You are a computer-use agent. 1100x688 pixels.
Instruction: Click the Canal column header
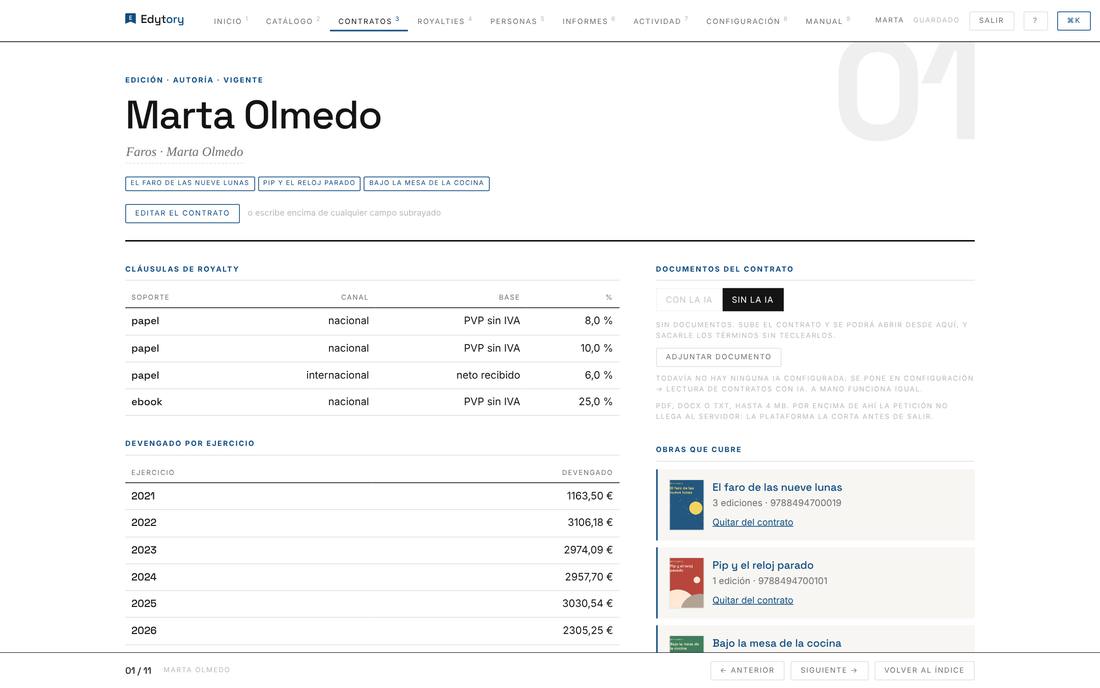pos(354,297)
